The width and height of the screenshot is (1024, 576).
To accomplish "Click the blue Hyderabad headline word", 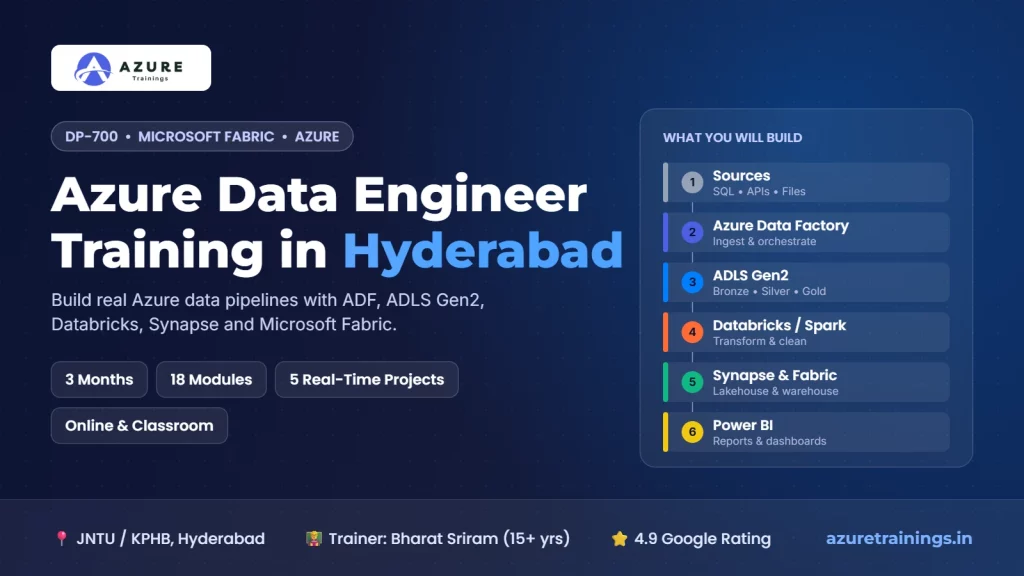I will pos(483,252).
